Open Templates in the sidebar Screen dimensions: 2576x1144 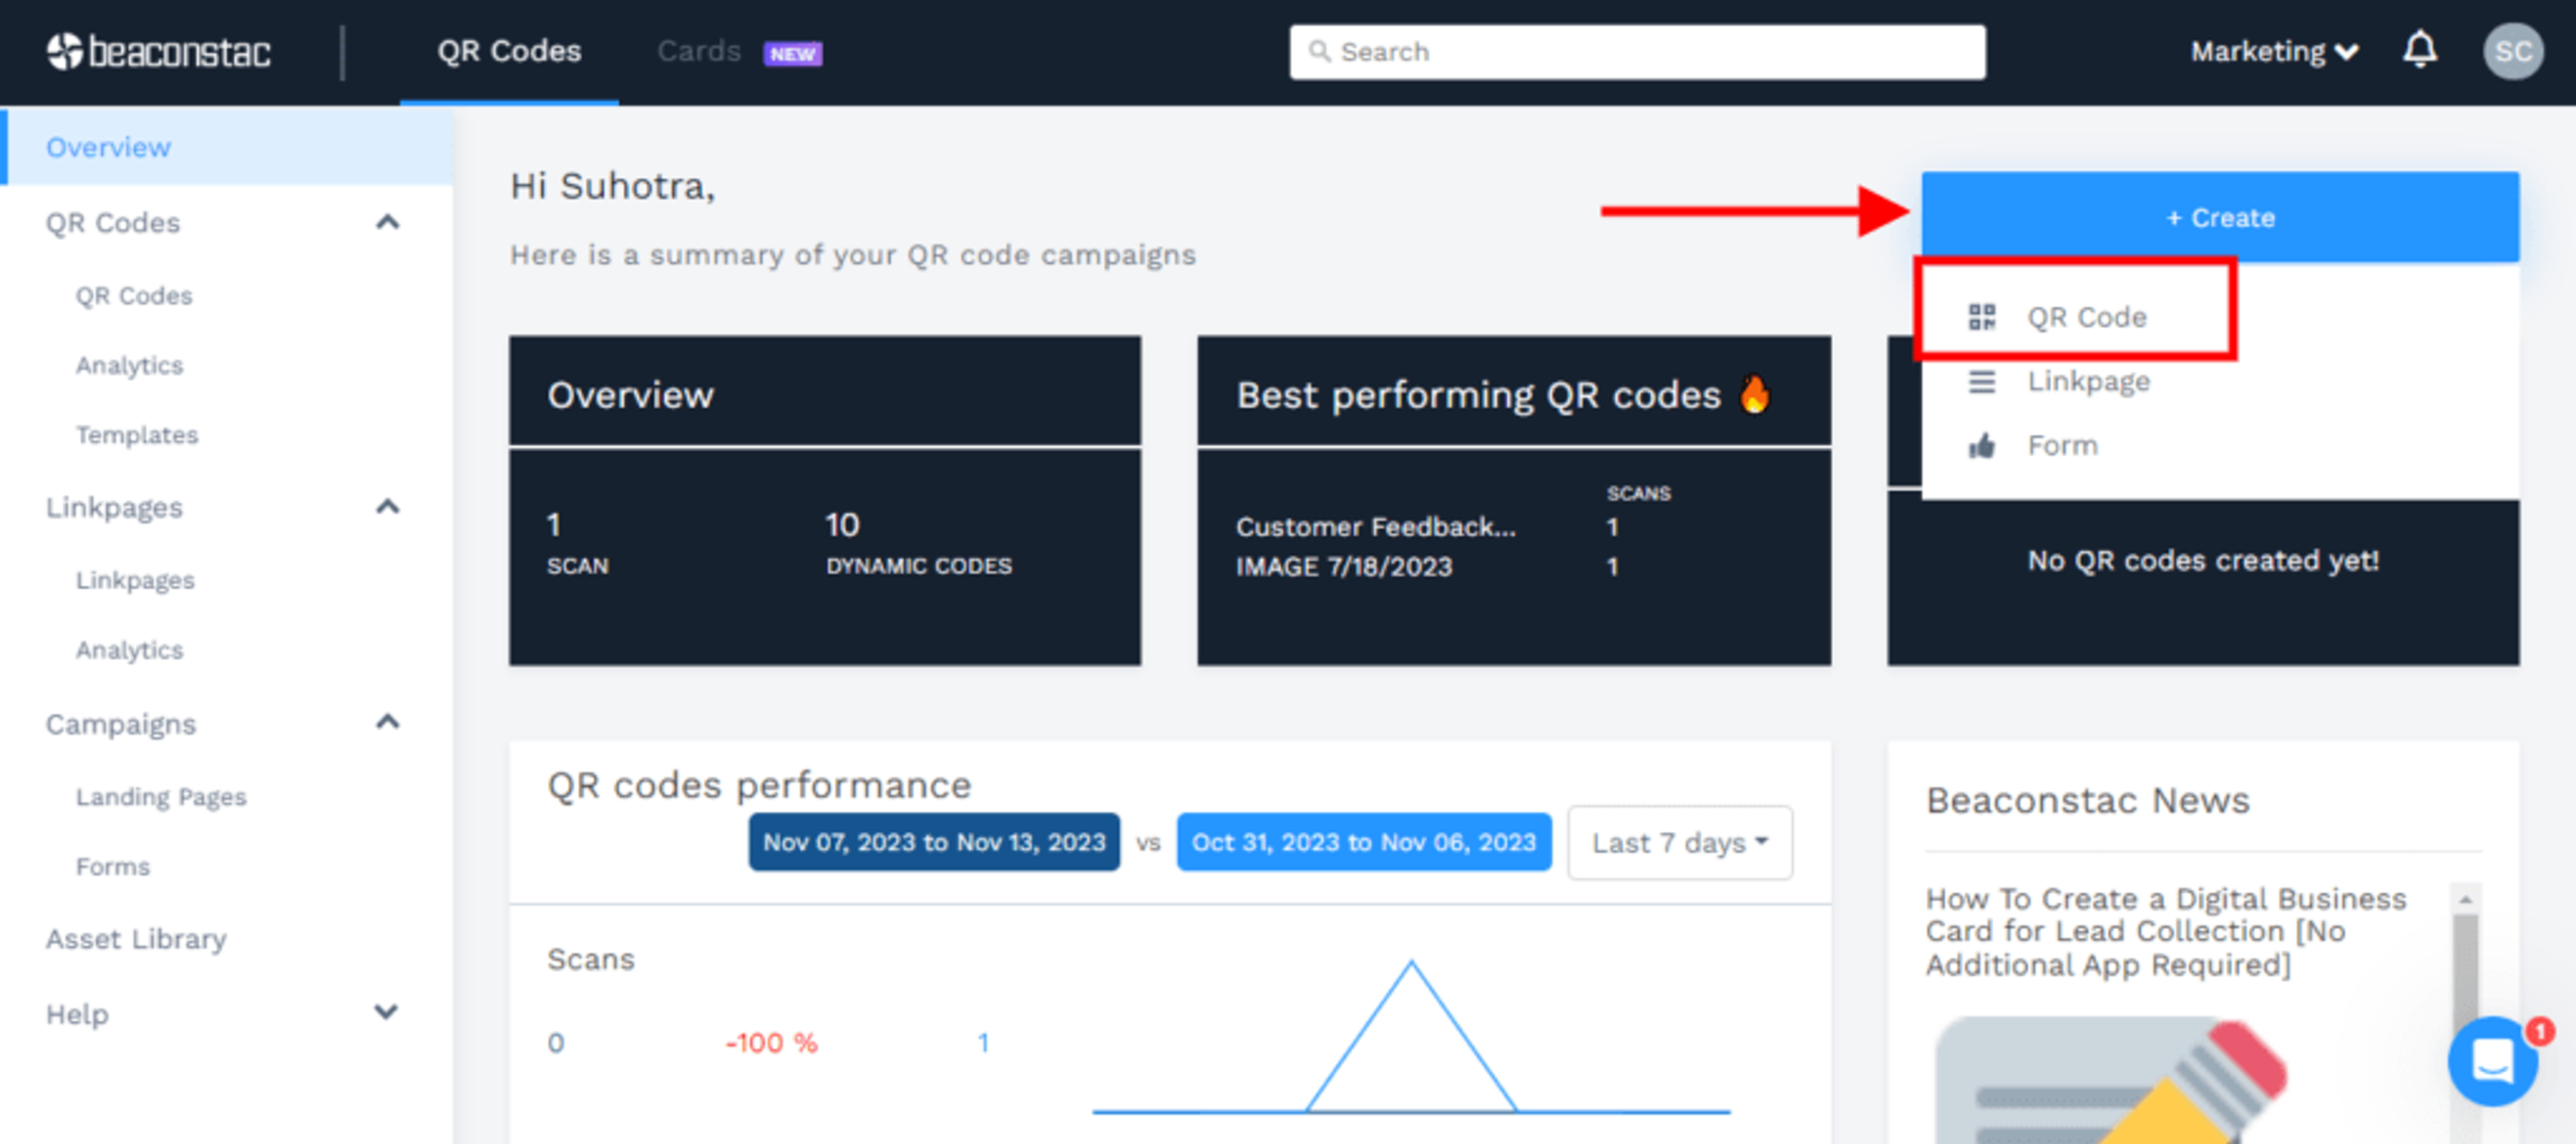coord(137,435)
